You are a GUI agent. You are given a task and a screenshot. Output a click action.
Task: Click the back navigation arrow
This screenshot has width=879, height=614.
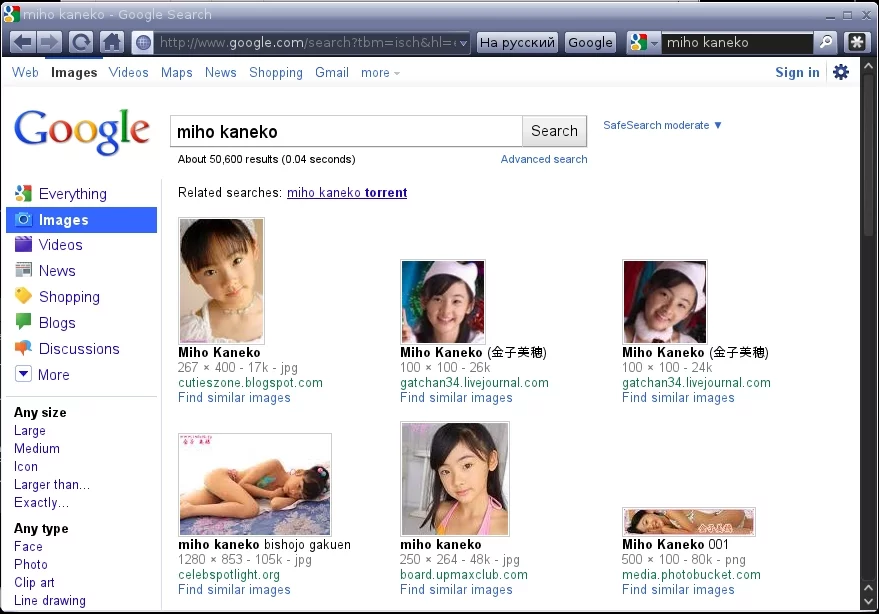tap(22, 42)
